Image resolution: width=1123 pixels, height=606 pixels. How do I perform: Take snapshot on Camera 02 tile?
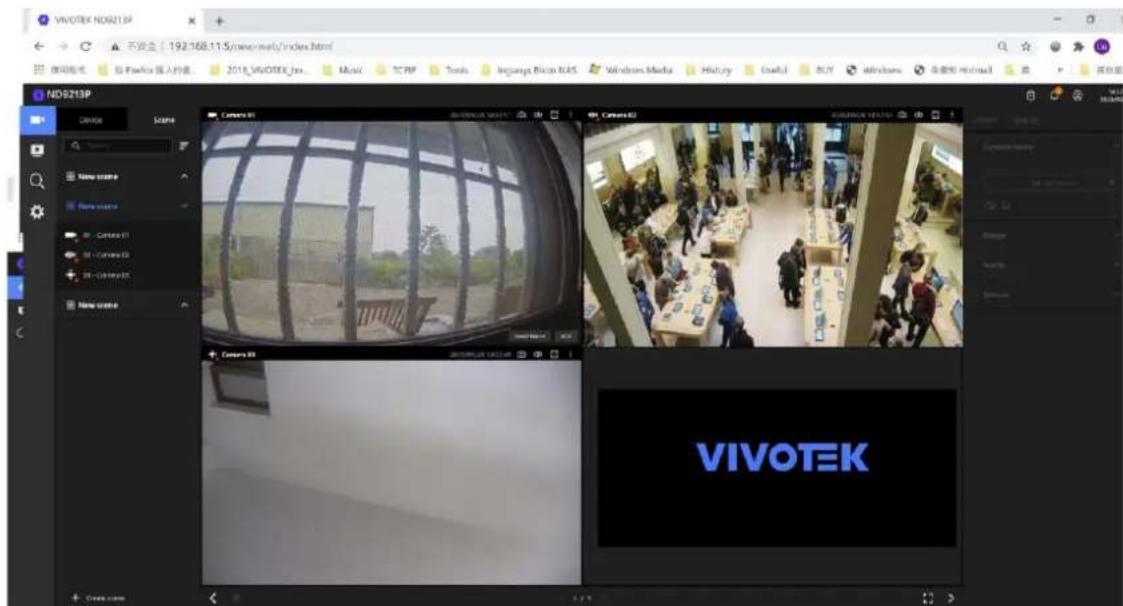coord(902,115)
